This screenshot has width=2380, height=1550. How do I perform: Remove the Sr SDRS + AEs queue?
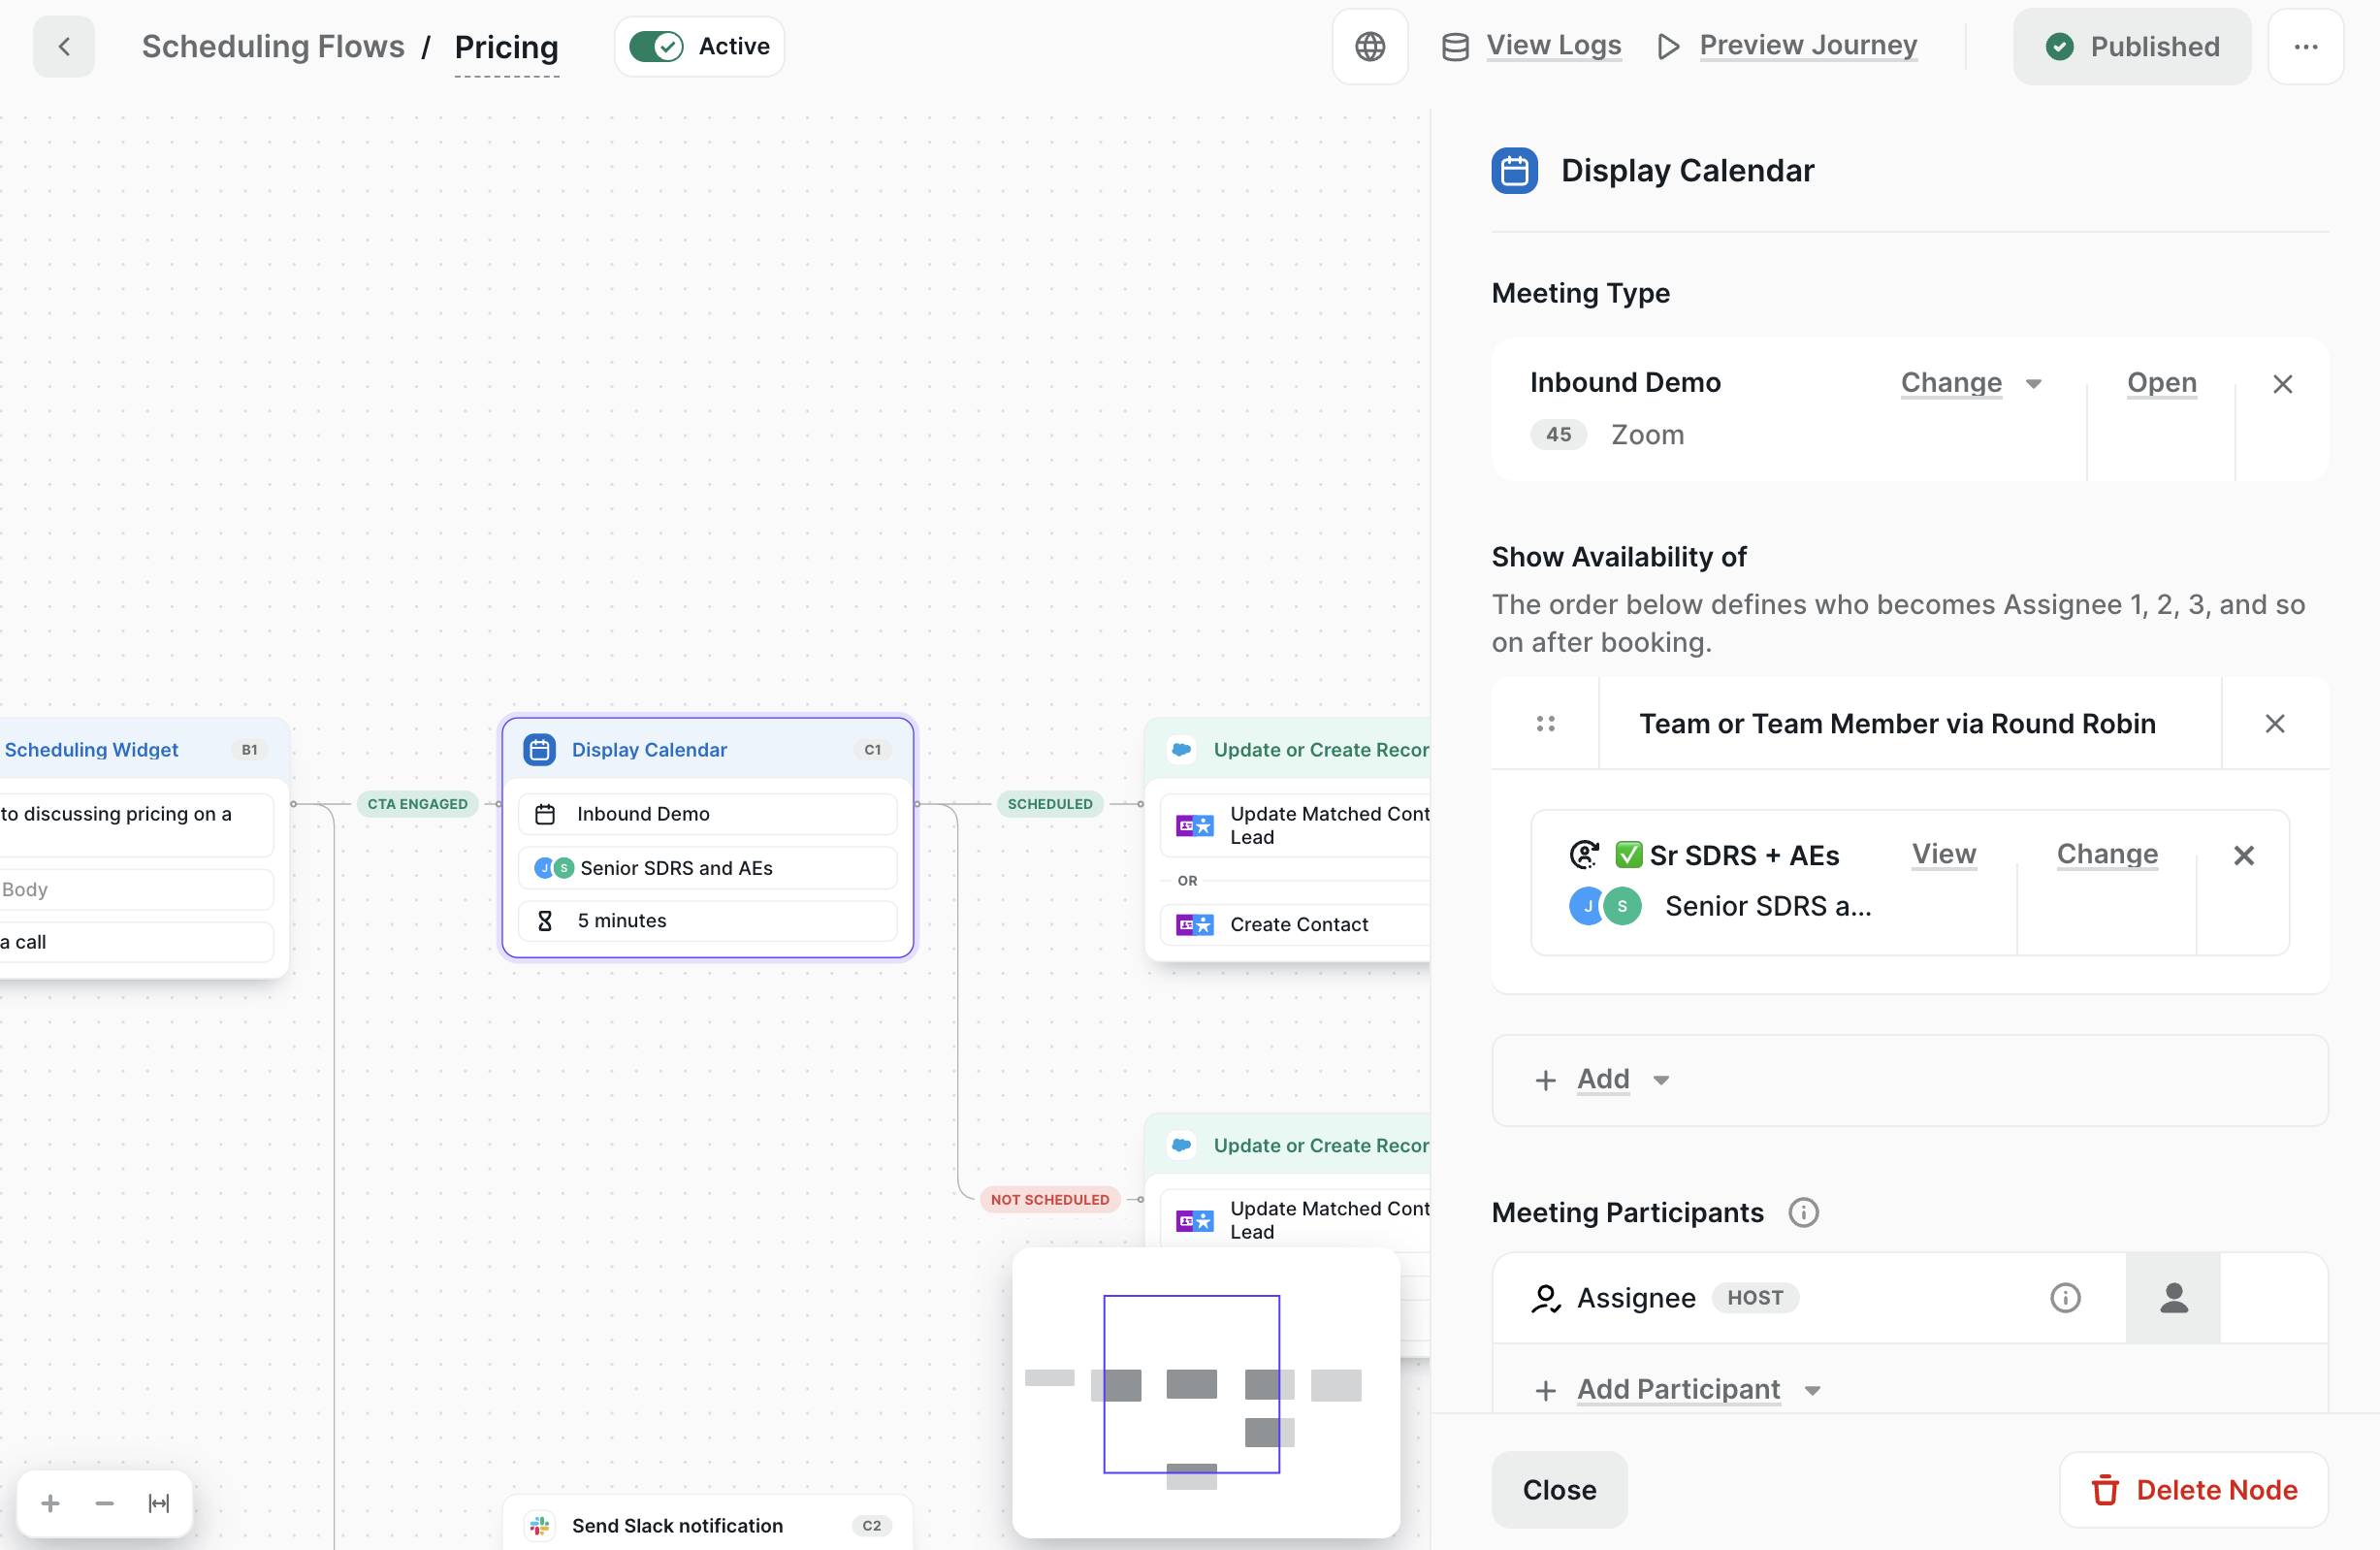[2244, 856]
